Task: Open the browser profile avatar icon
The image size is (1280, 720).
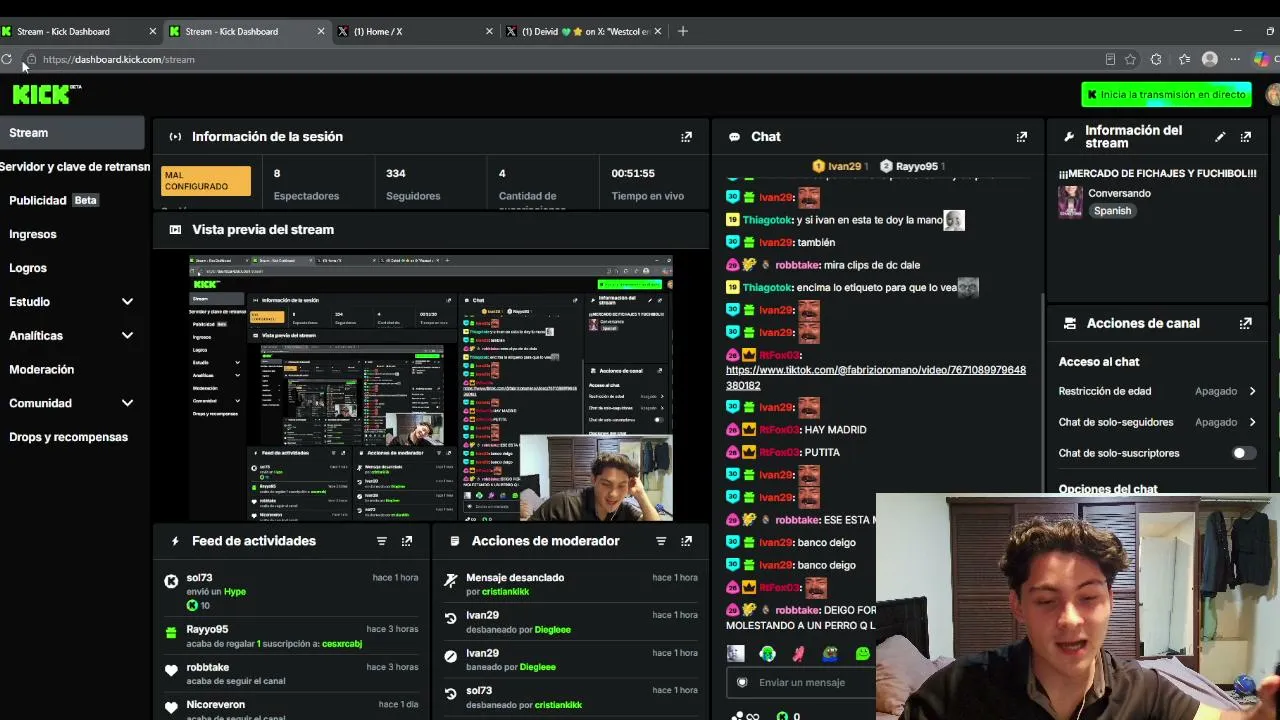Action: (1210, 60)
